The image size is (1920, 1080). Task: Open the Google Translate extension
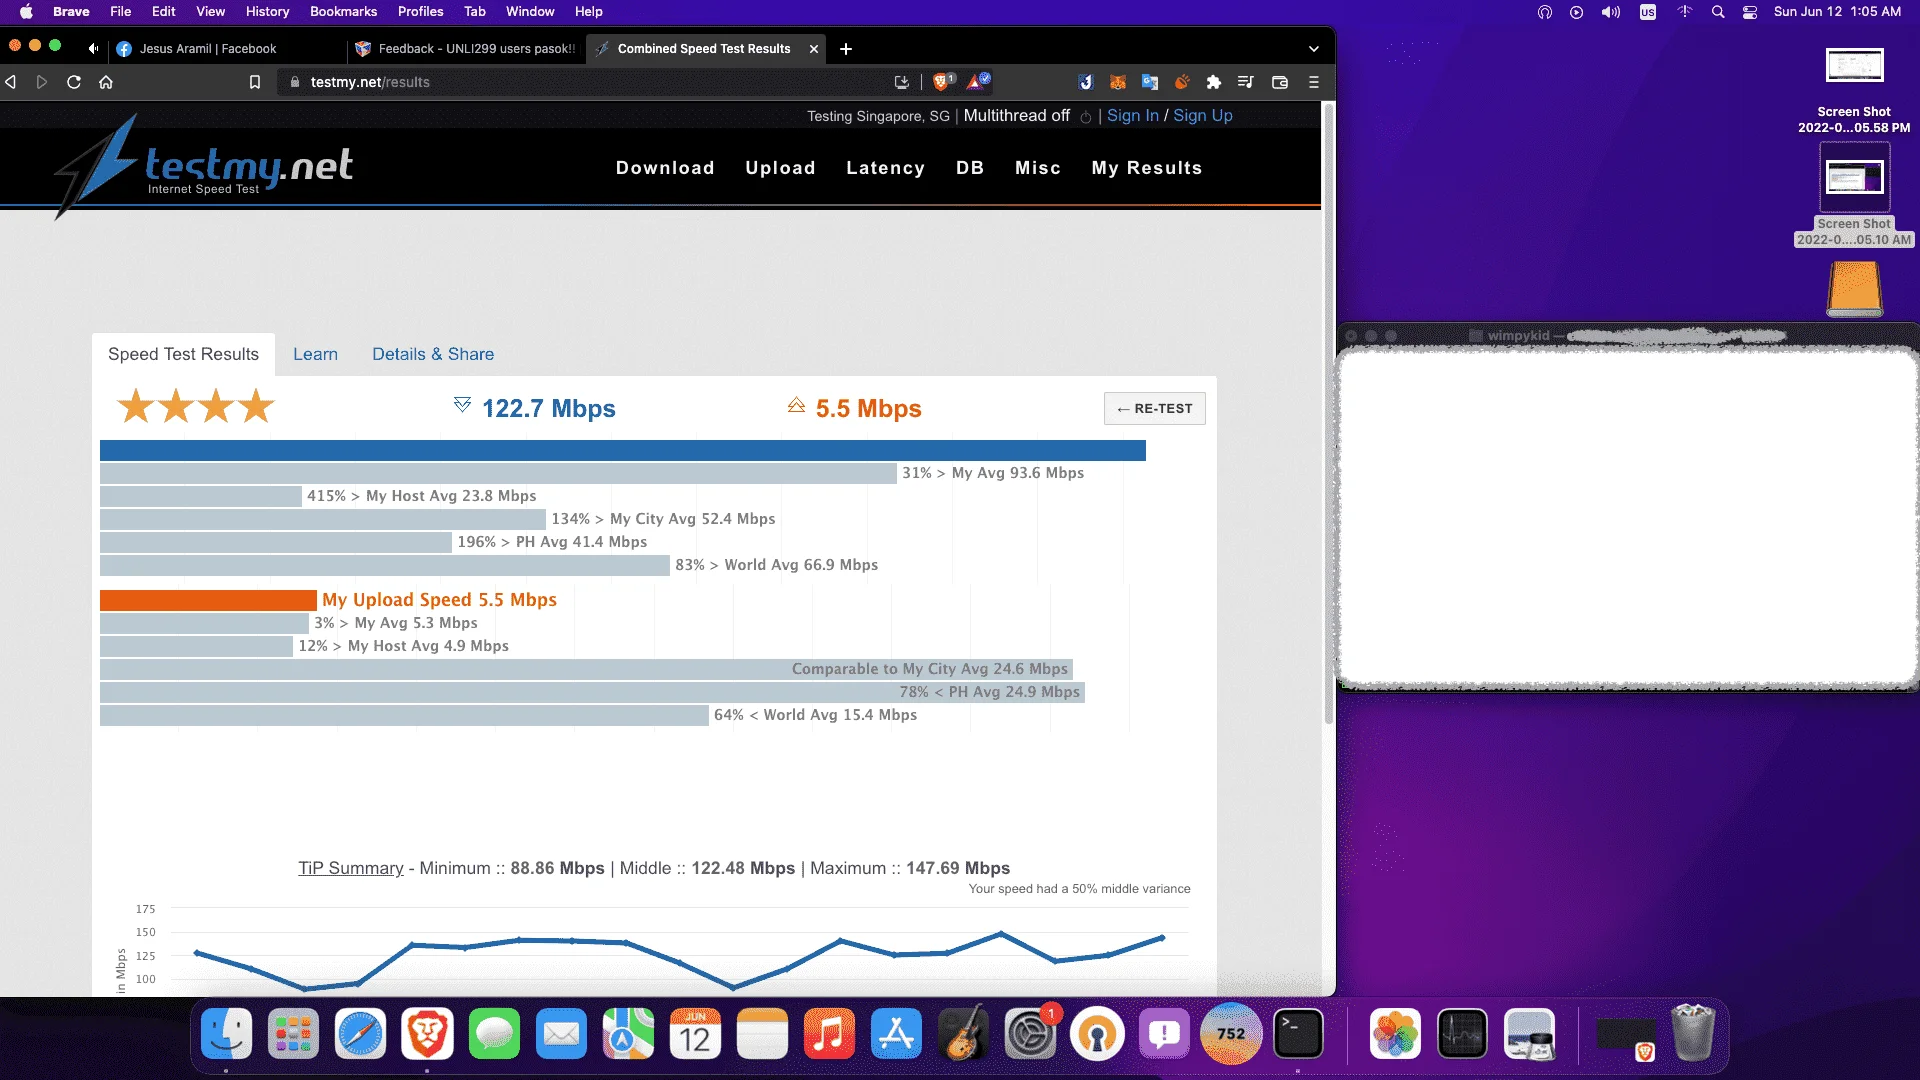tap(1150, 82)
